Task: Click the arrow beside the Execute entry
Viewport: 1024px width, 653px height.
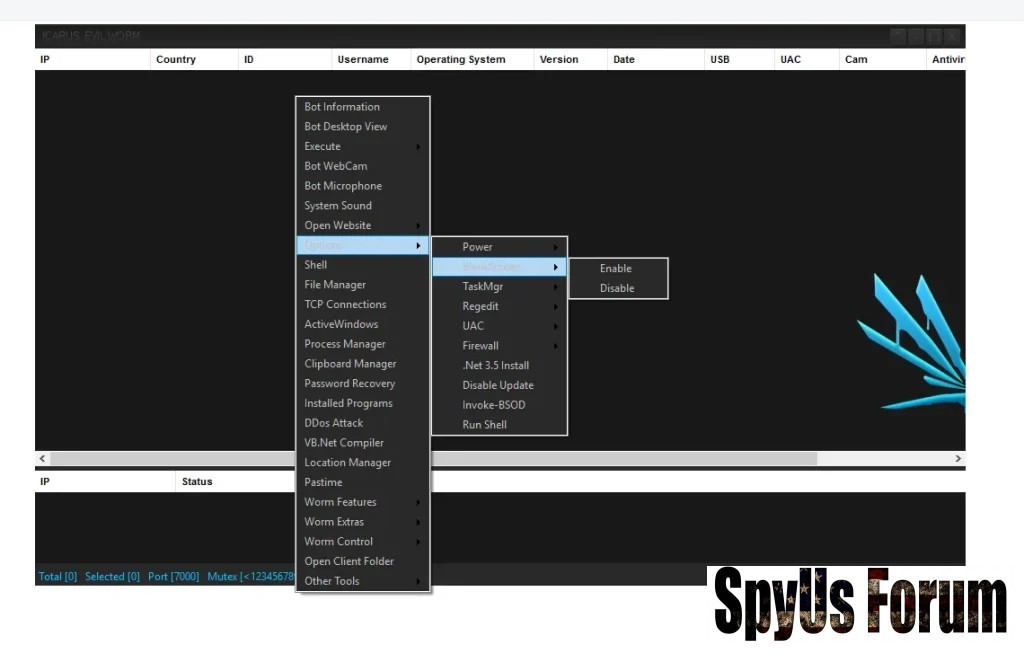Action: coord(418,147)
